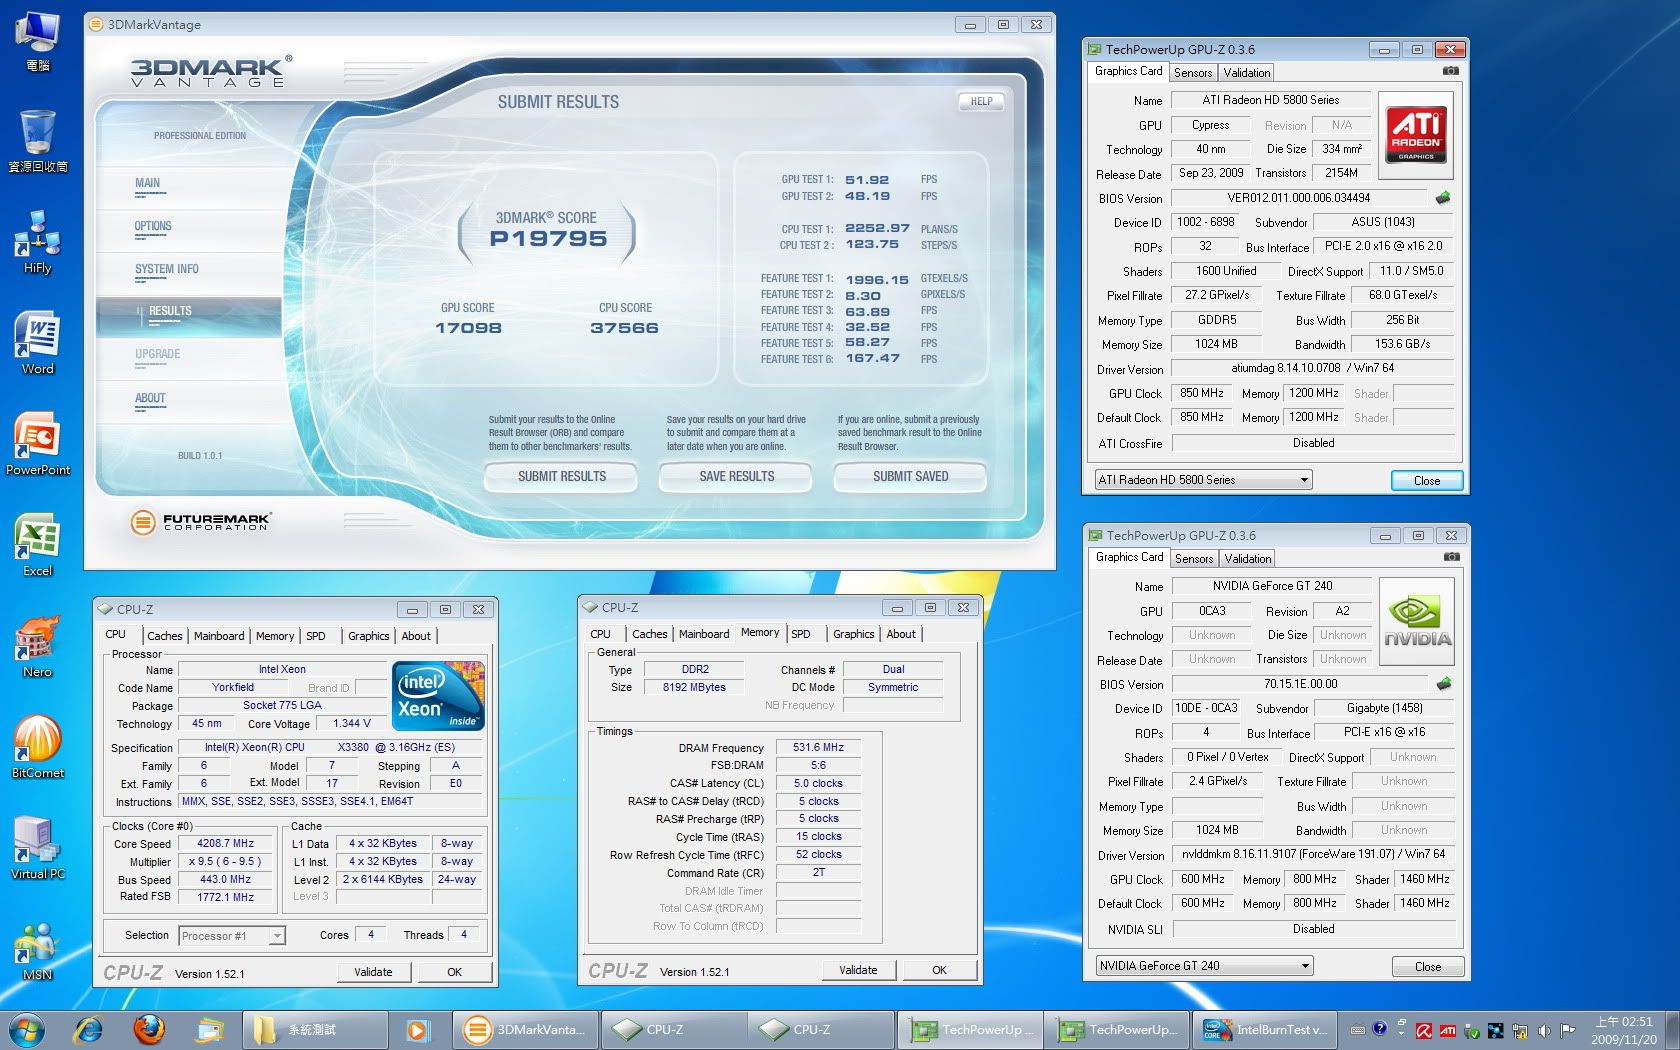Viewport: 1680px width, 1050px height.
Task: Open the HiFly desktop shortcut
Action: (x=37, y=242)
